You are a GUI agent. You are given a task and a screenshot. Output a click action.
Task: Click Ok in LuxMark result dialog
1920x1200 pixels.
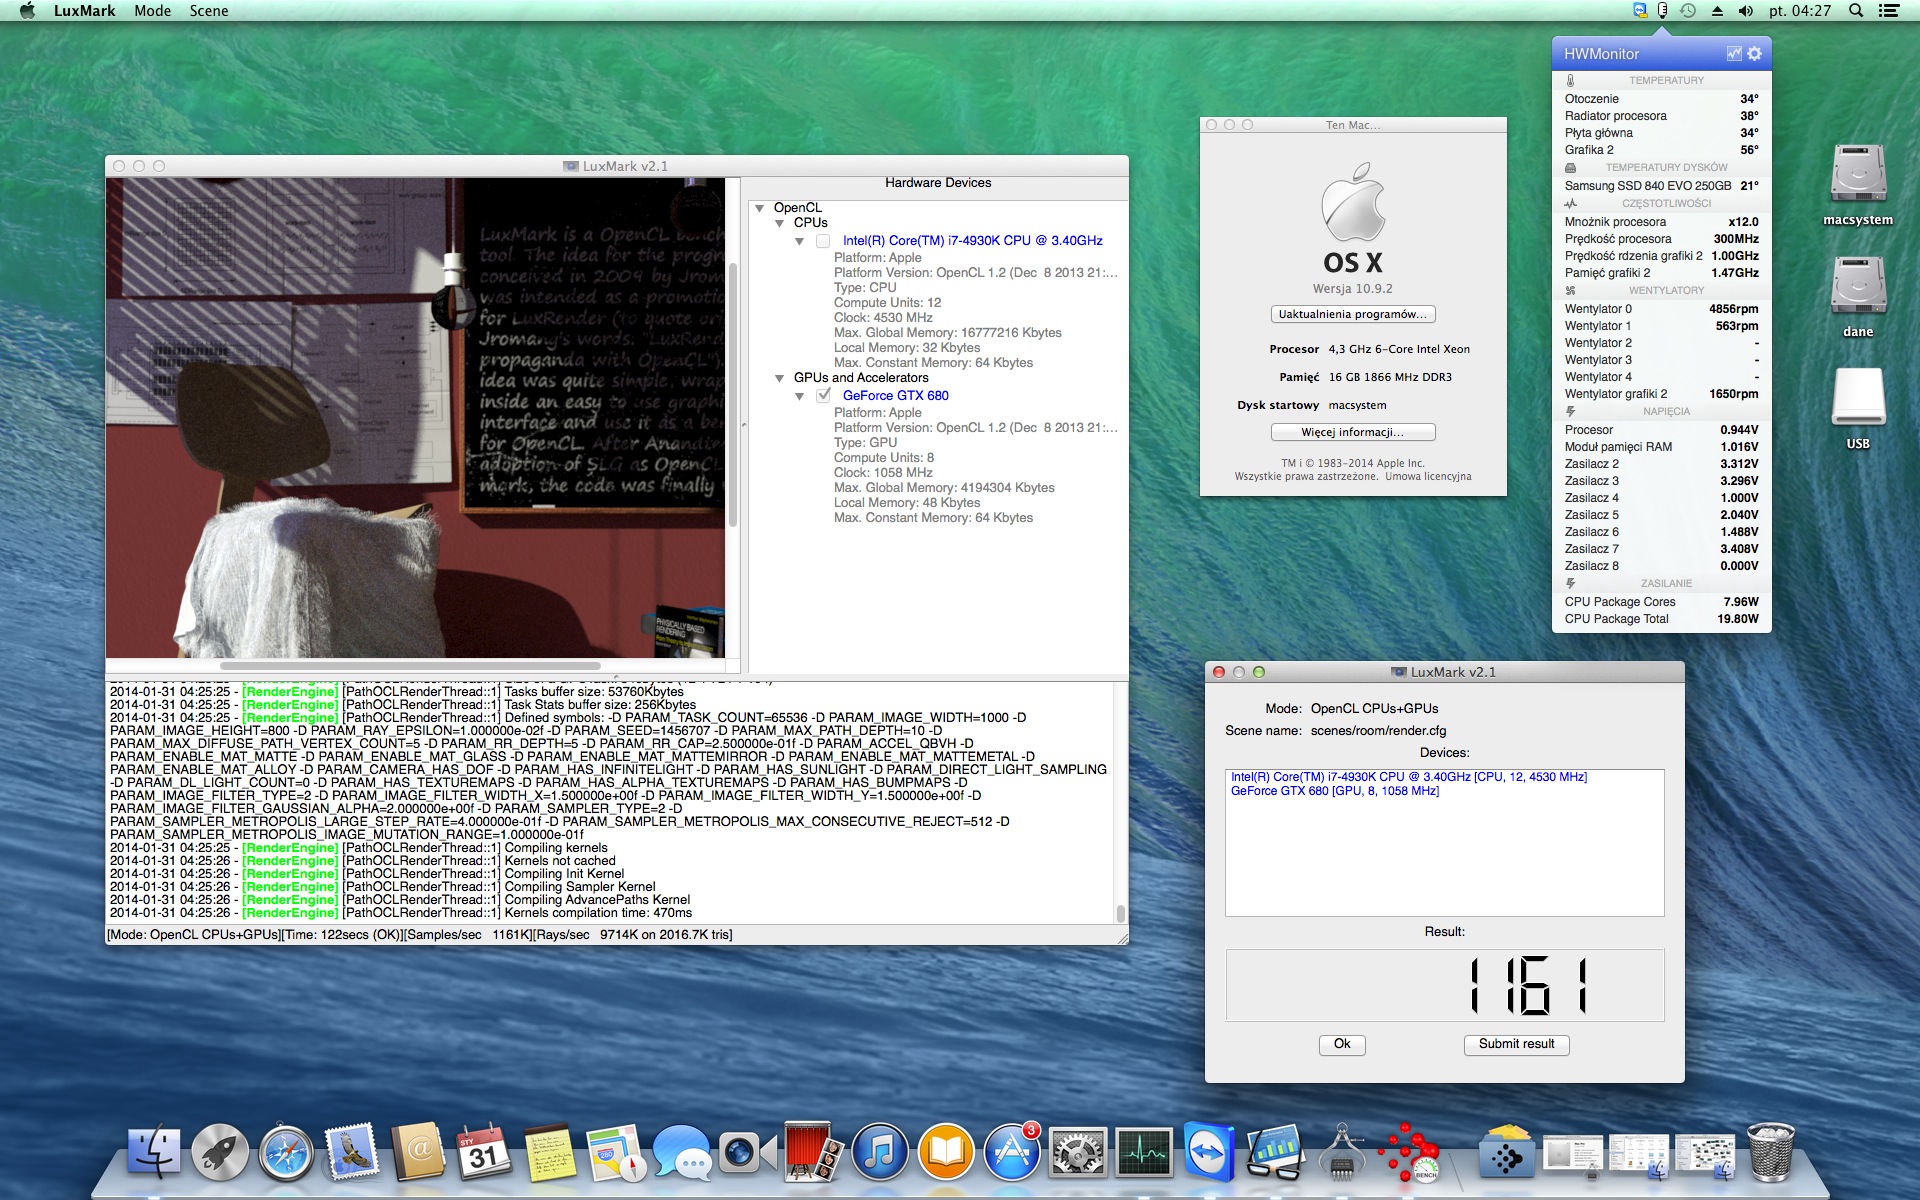(x=1342, y=1044)
